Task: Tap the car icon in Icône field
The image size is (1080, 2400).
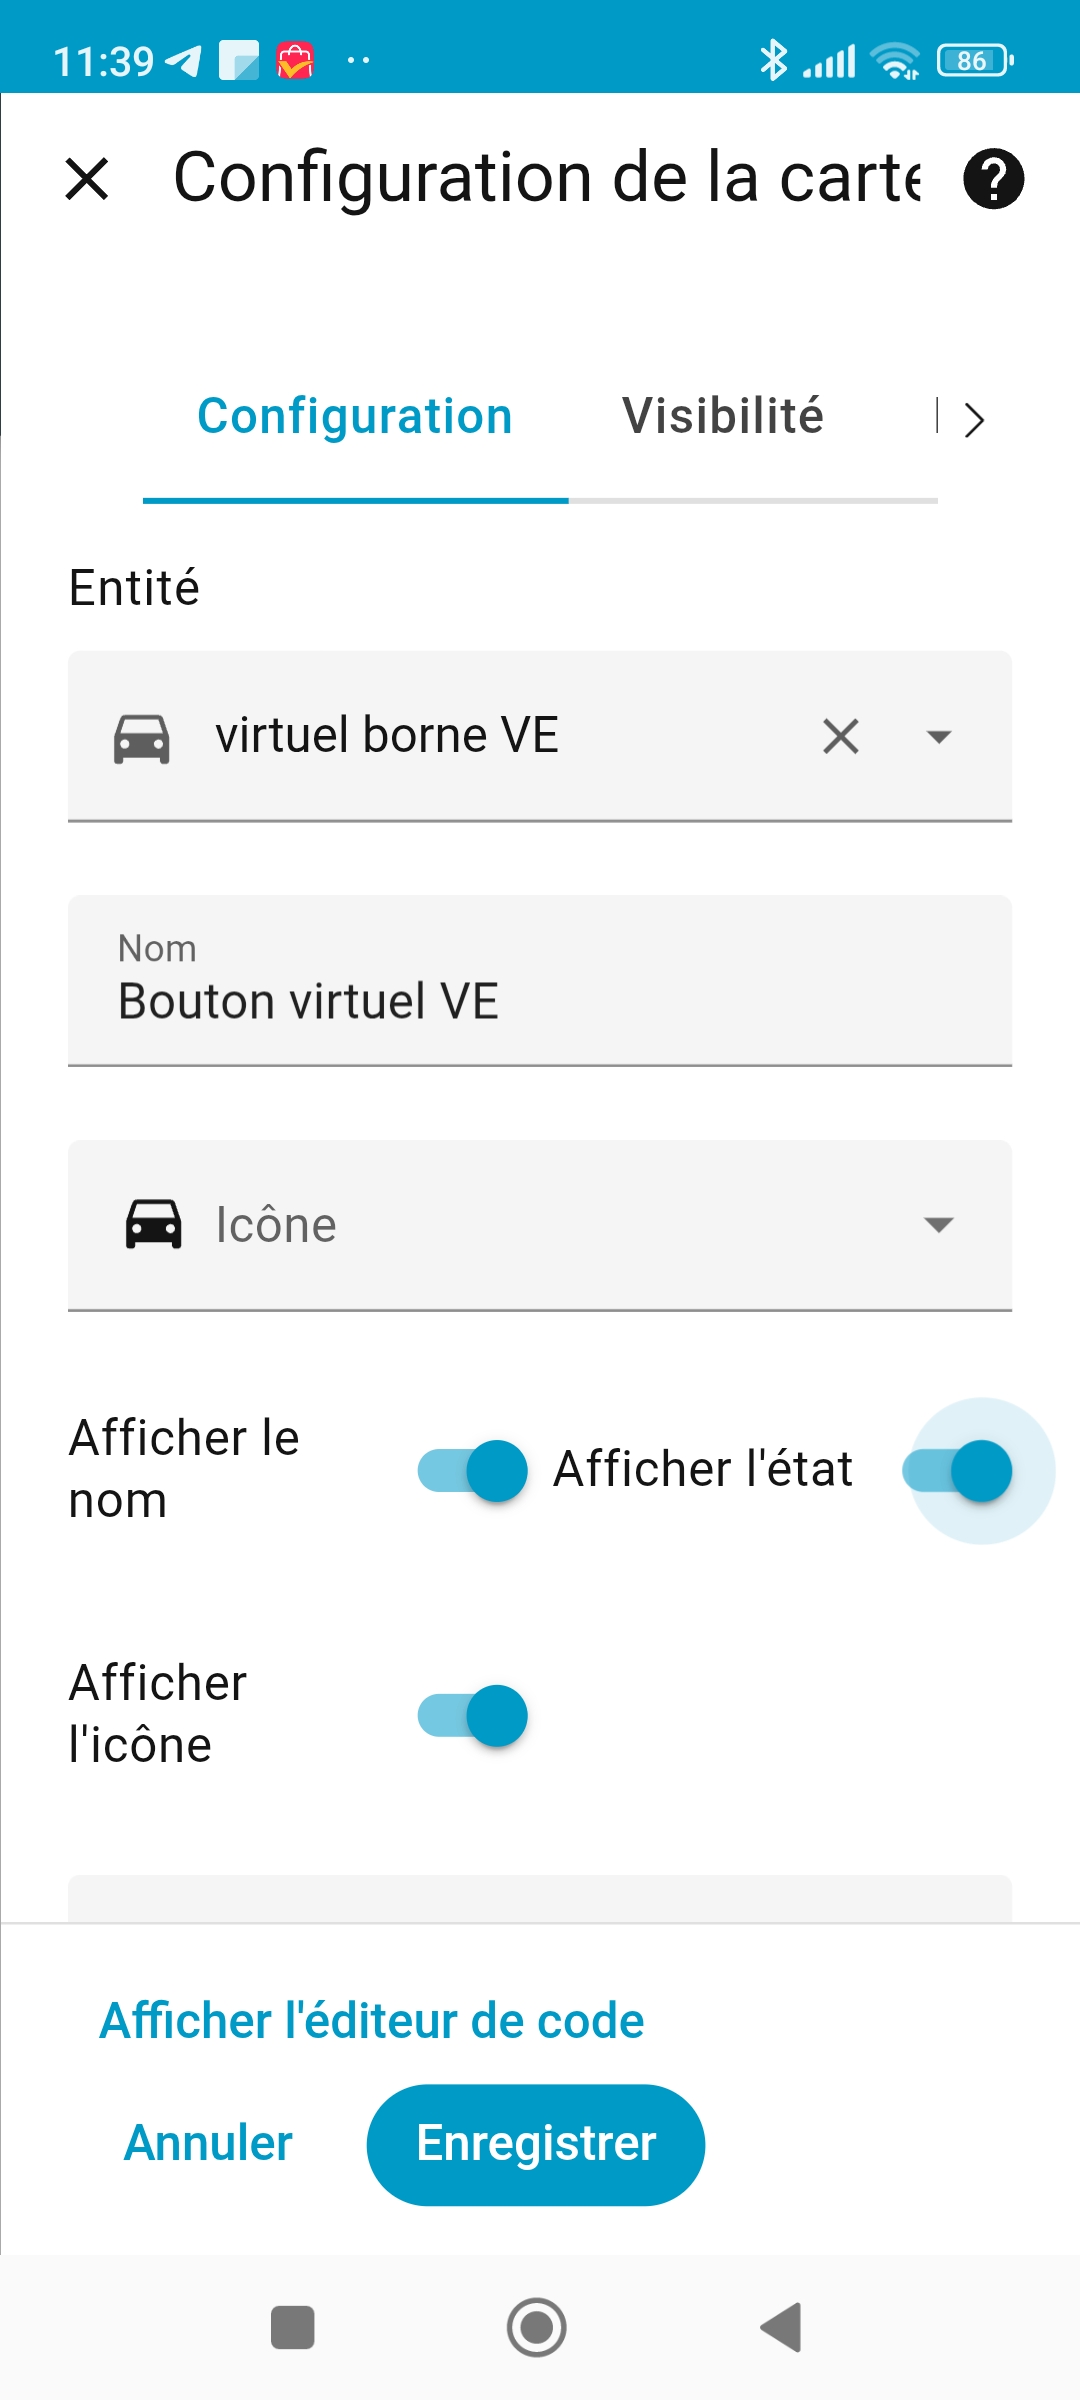Action: (153, 1224)
